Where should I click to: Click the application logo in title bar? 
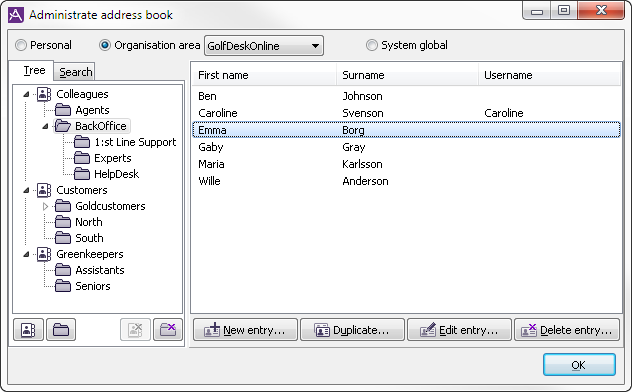[16, 15]
